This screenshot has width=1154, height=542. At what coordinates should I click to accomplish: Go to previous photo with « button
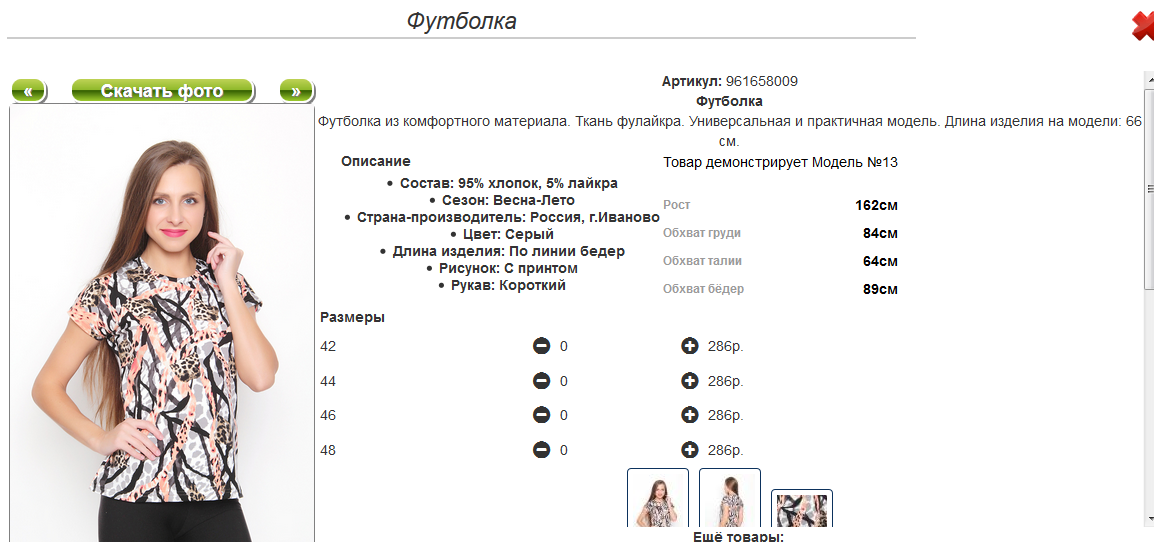click(x=29, y=91)
